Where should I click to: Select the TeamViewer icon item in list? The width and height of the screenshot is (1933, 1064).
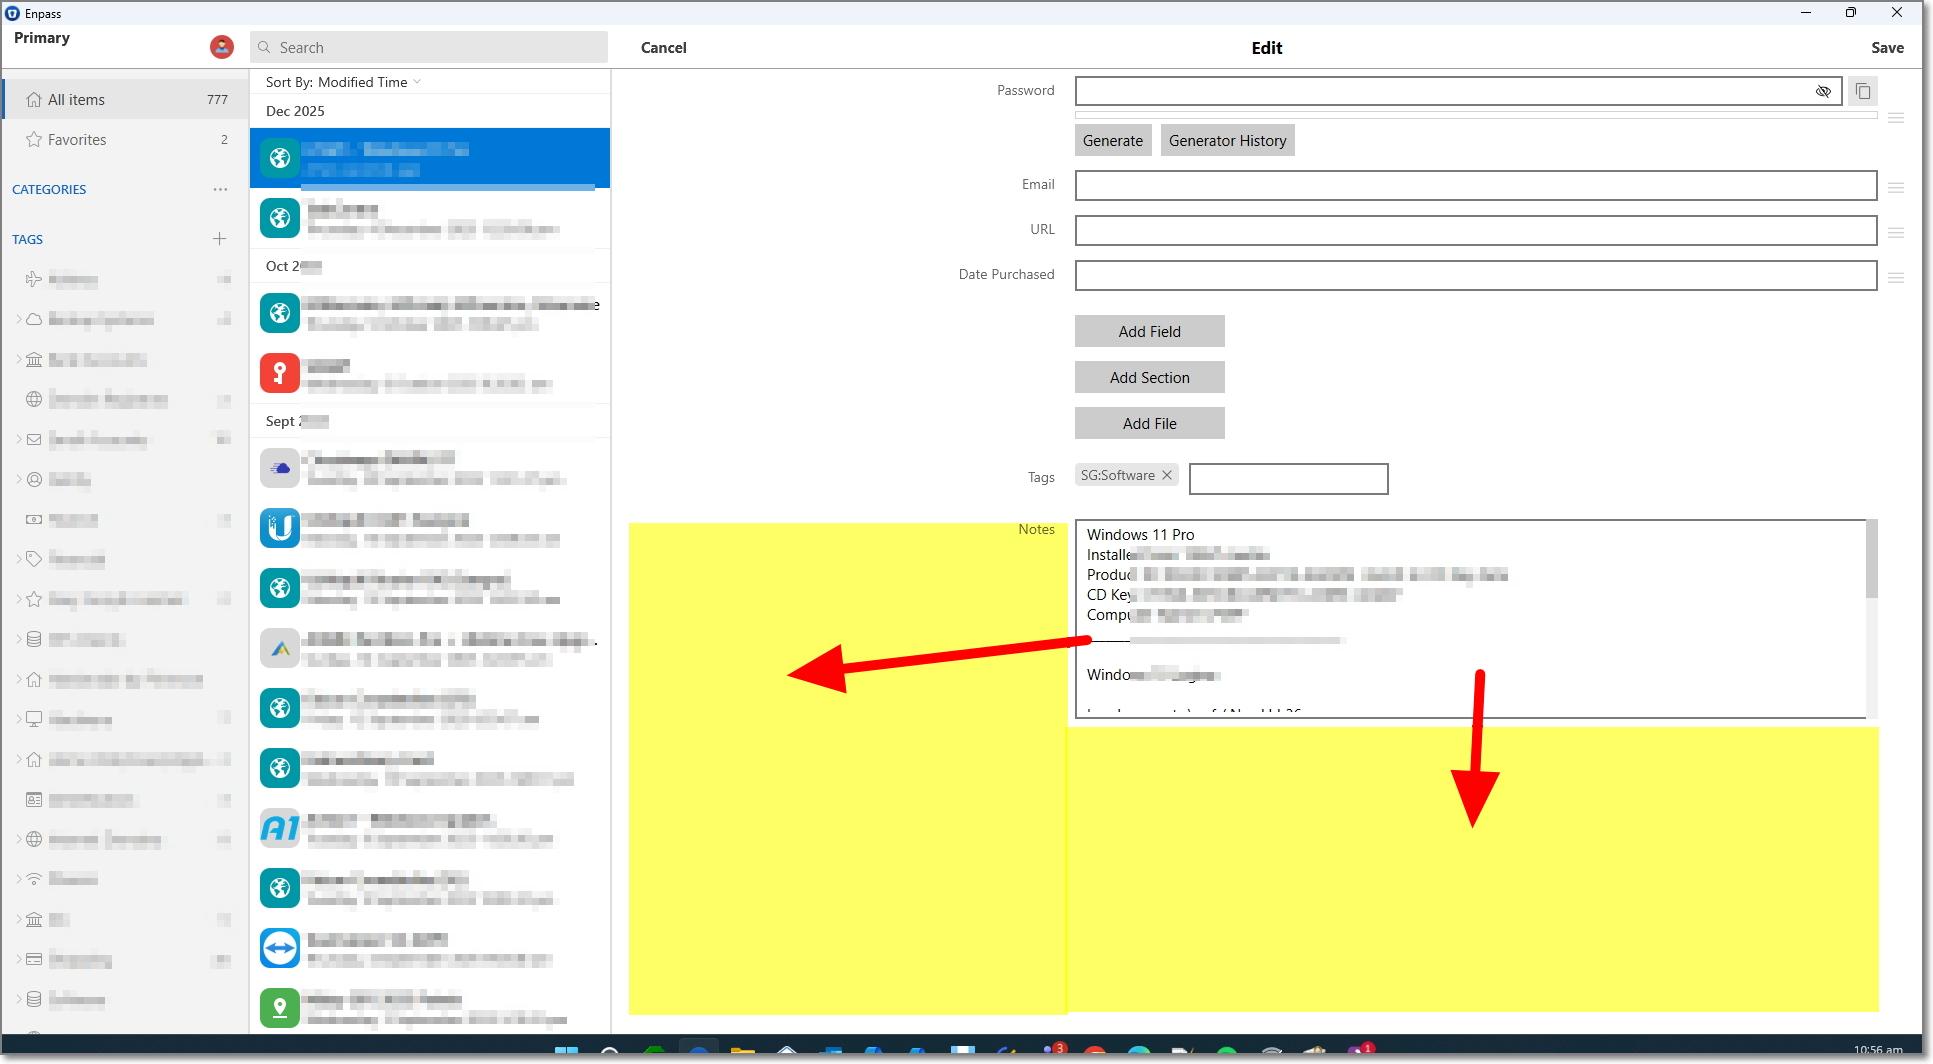click(280, 948)
